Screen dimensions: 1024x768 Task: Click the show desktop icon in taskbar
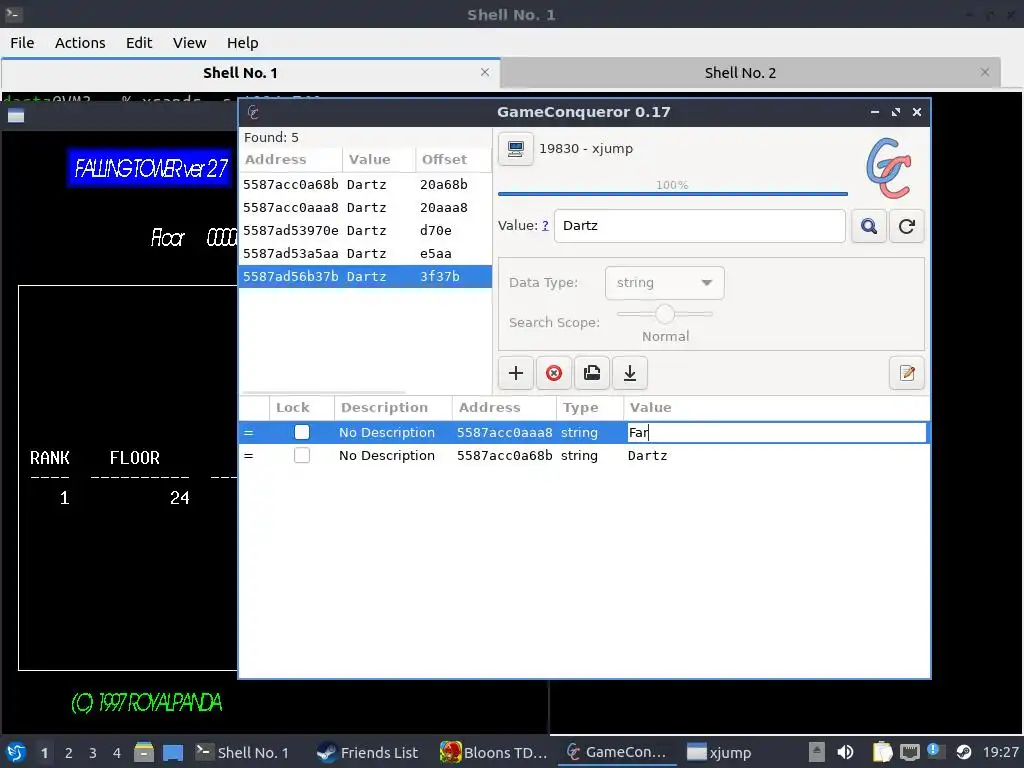coord(173,752)
